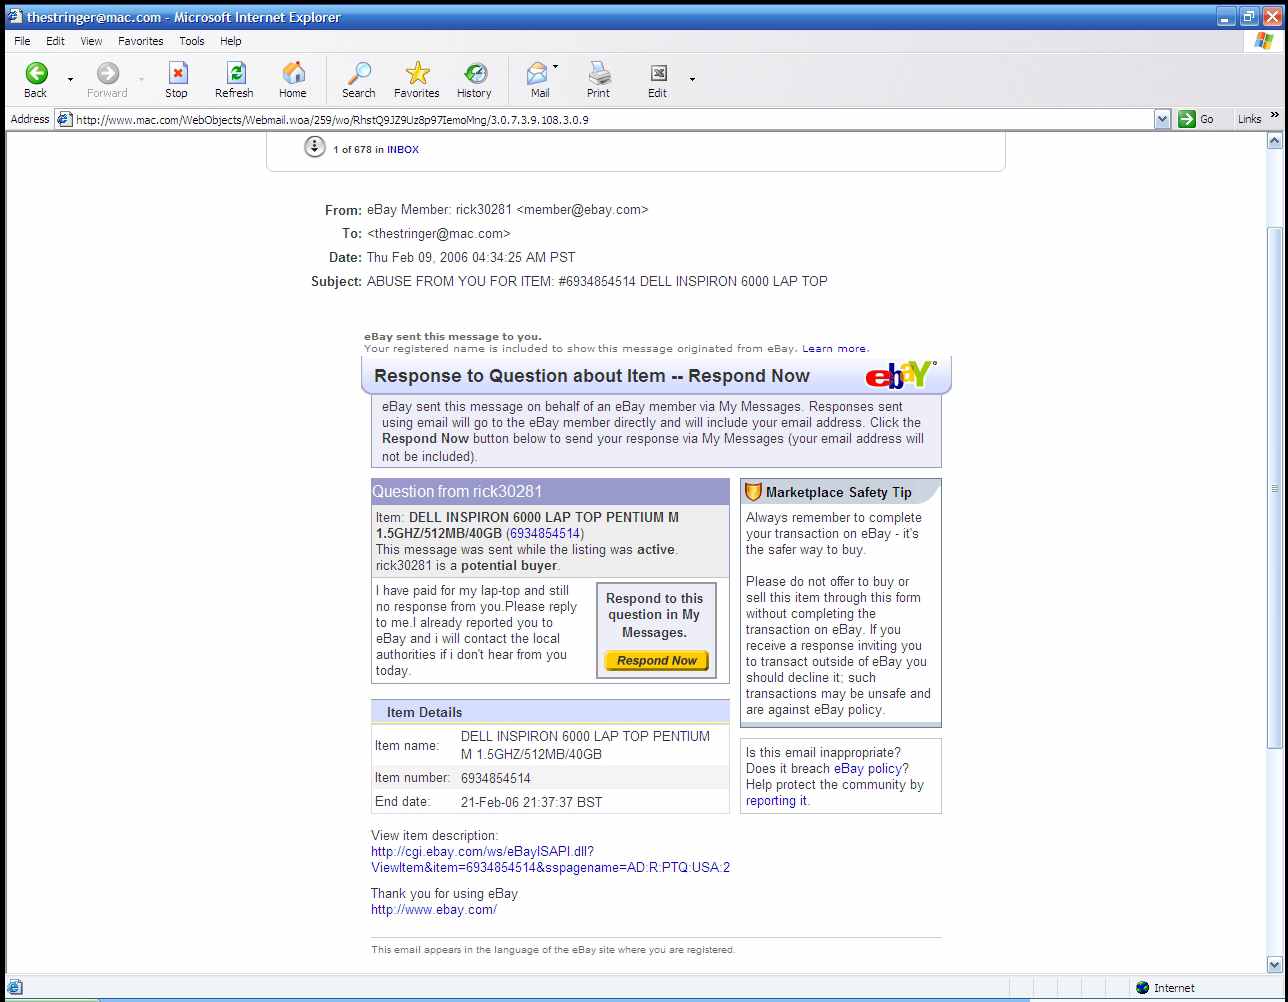Click the IE page icon in status bar

pyautogui.click(x=14, y=988)
